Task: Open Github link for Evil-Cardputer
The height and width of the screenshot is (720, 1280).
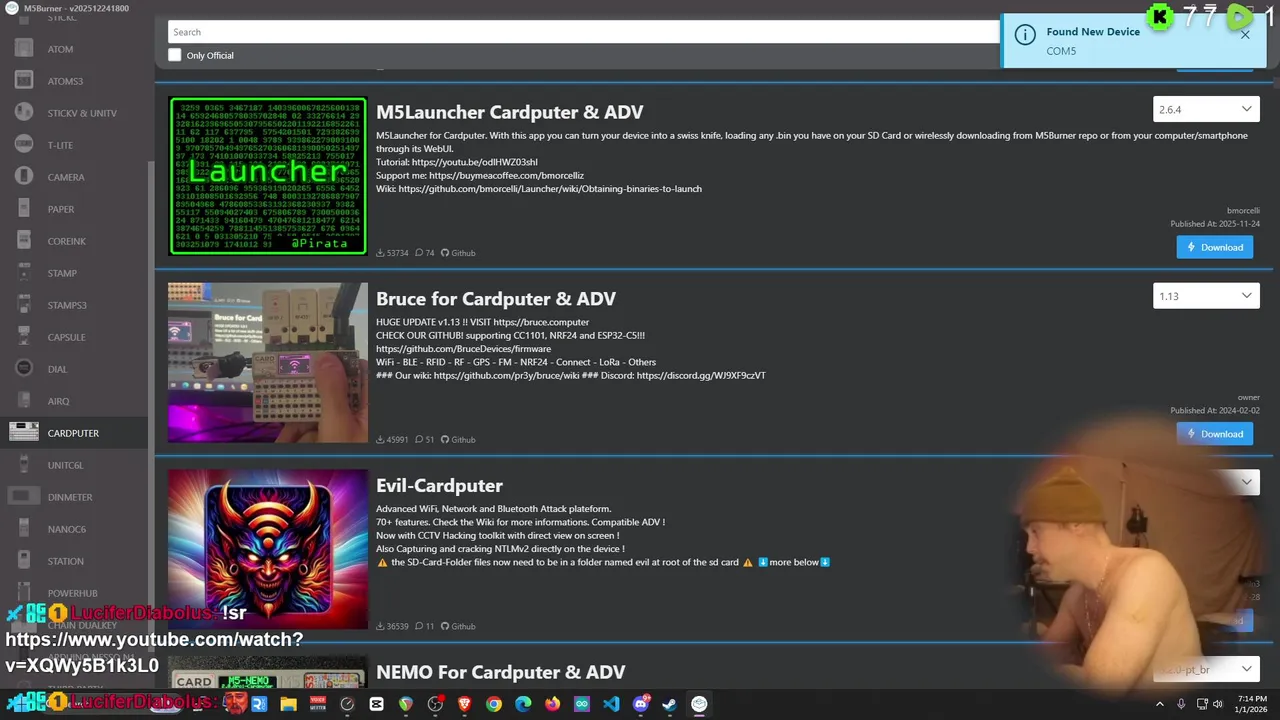Action: tap(458, 627)
